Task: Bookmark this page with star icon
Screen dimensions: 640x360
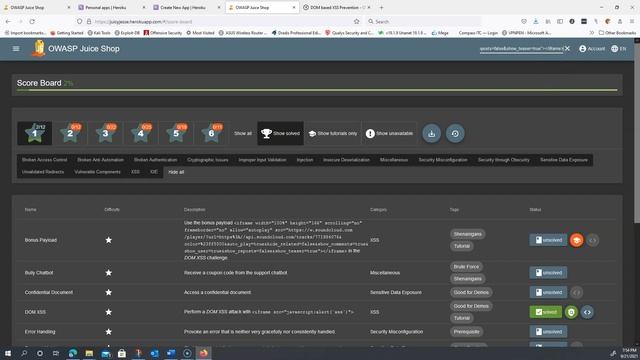Action: coord(356,21)
